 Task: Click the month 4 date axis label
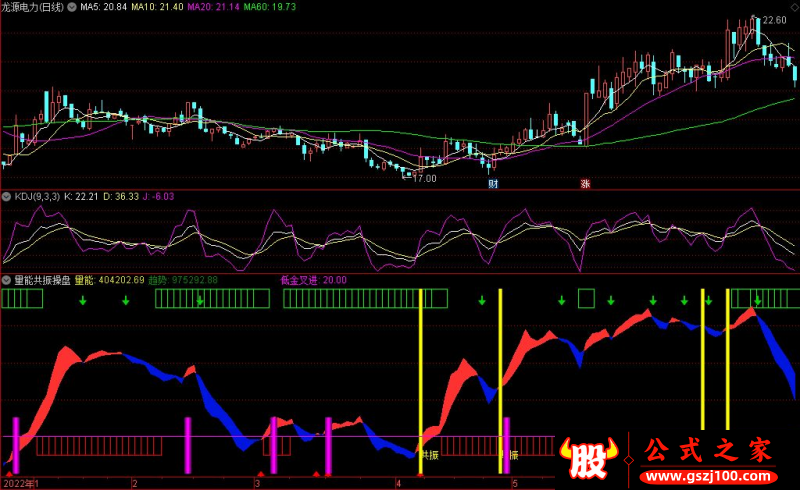399,483
